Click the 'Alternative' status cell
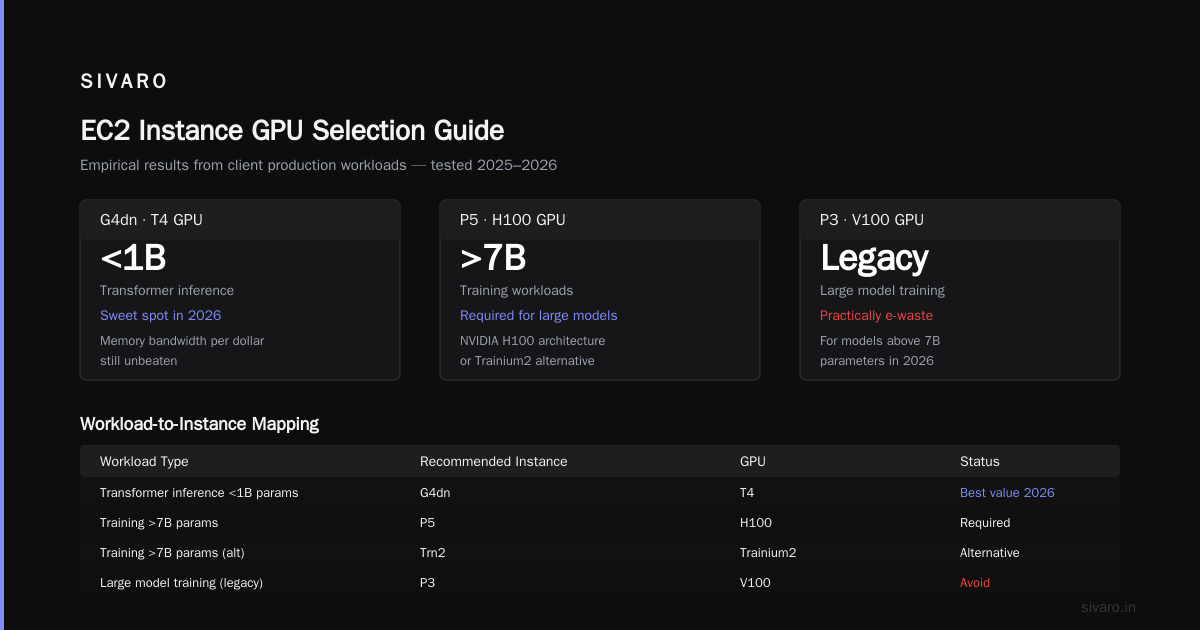 tap(990, 553)
